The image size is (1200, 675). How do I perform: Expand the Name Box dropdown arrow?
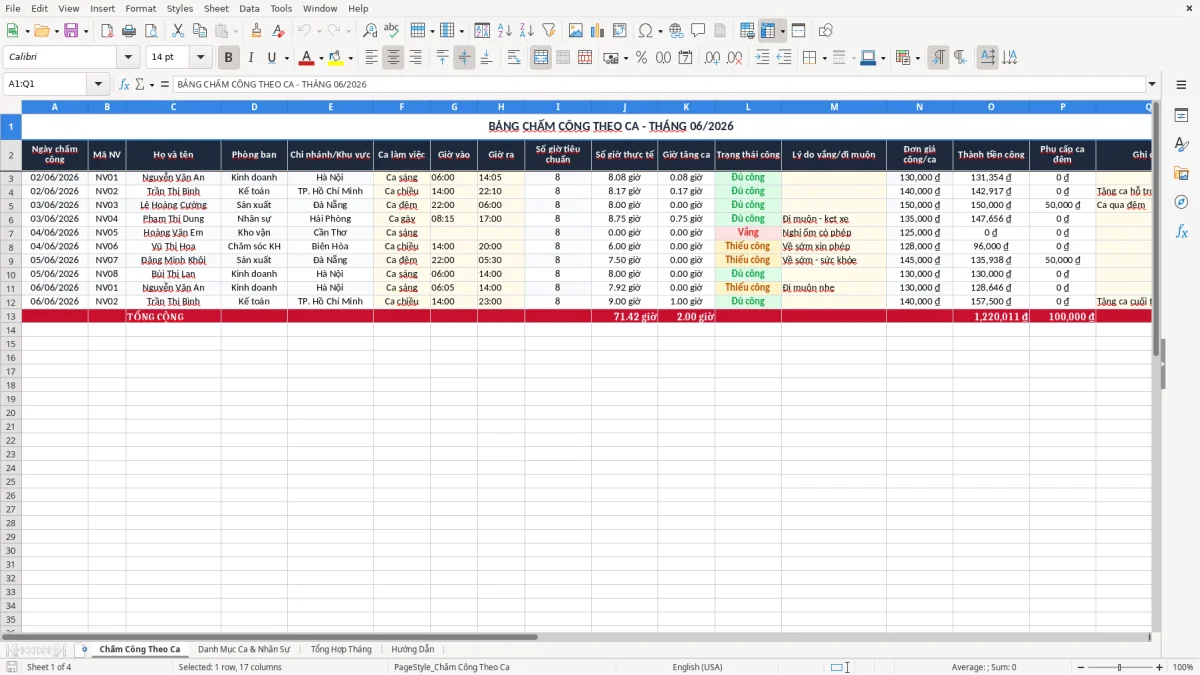(x=98, y=84)
